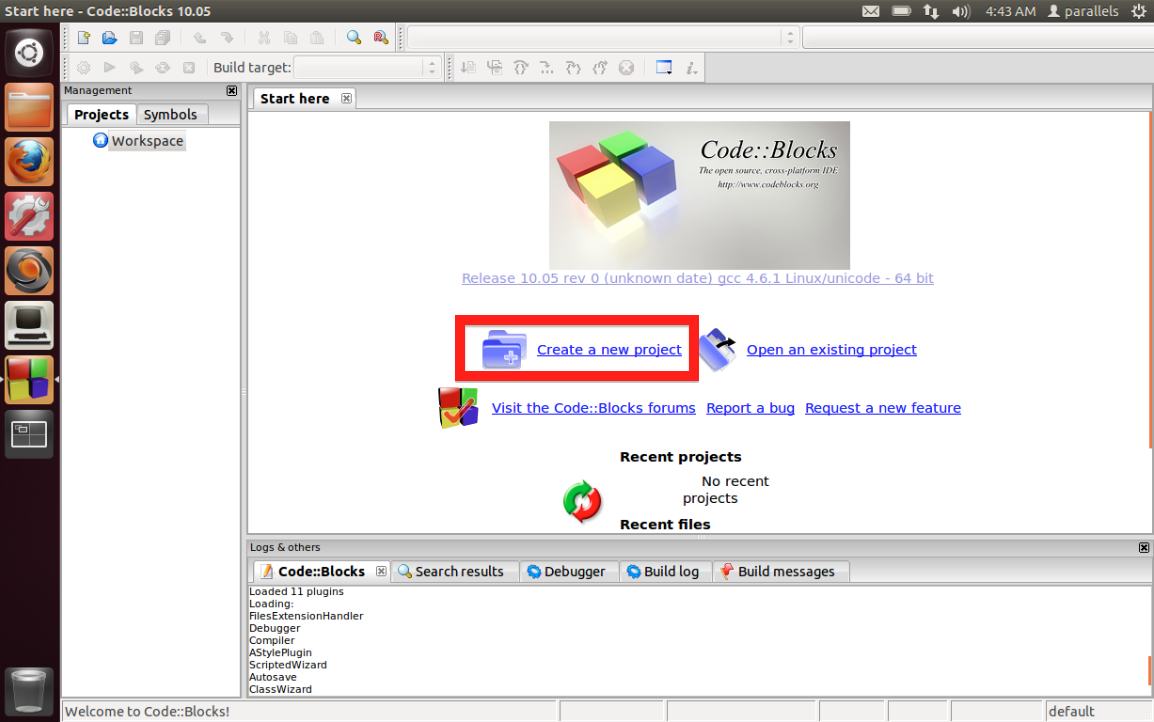Click the Step out debug icon
Image resolution: width=1154 pixels, height=722 pixels.
point(600,68)
